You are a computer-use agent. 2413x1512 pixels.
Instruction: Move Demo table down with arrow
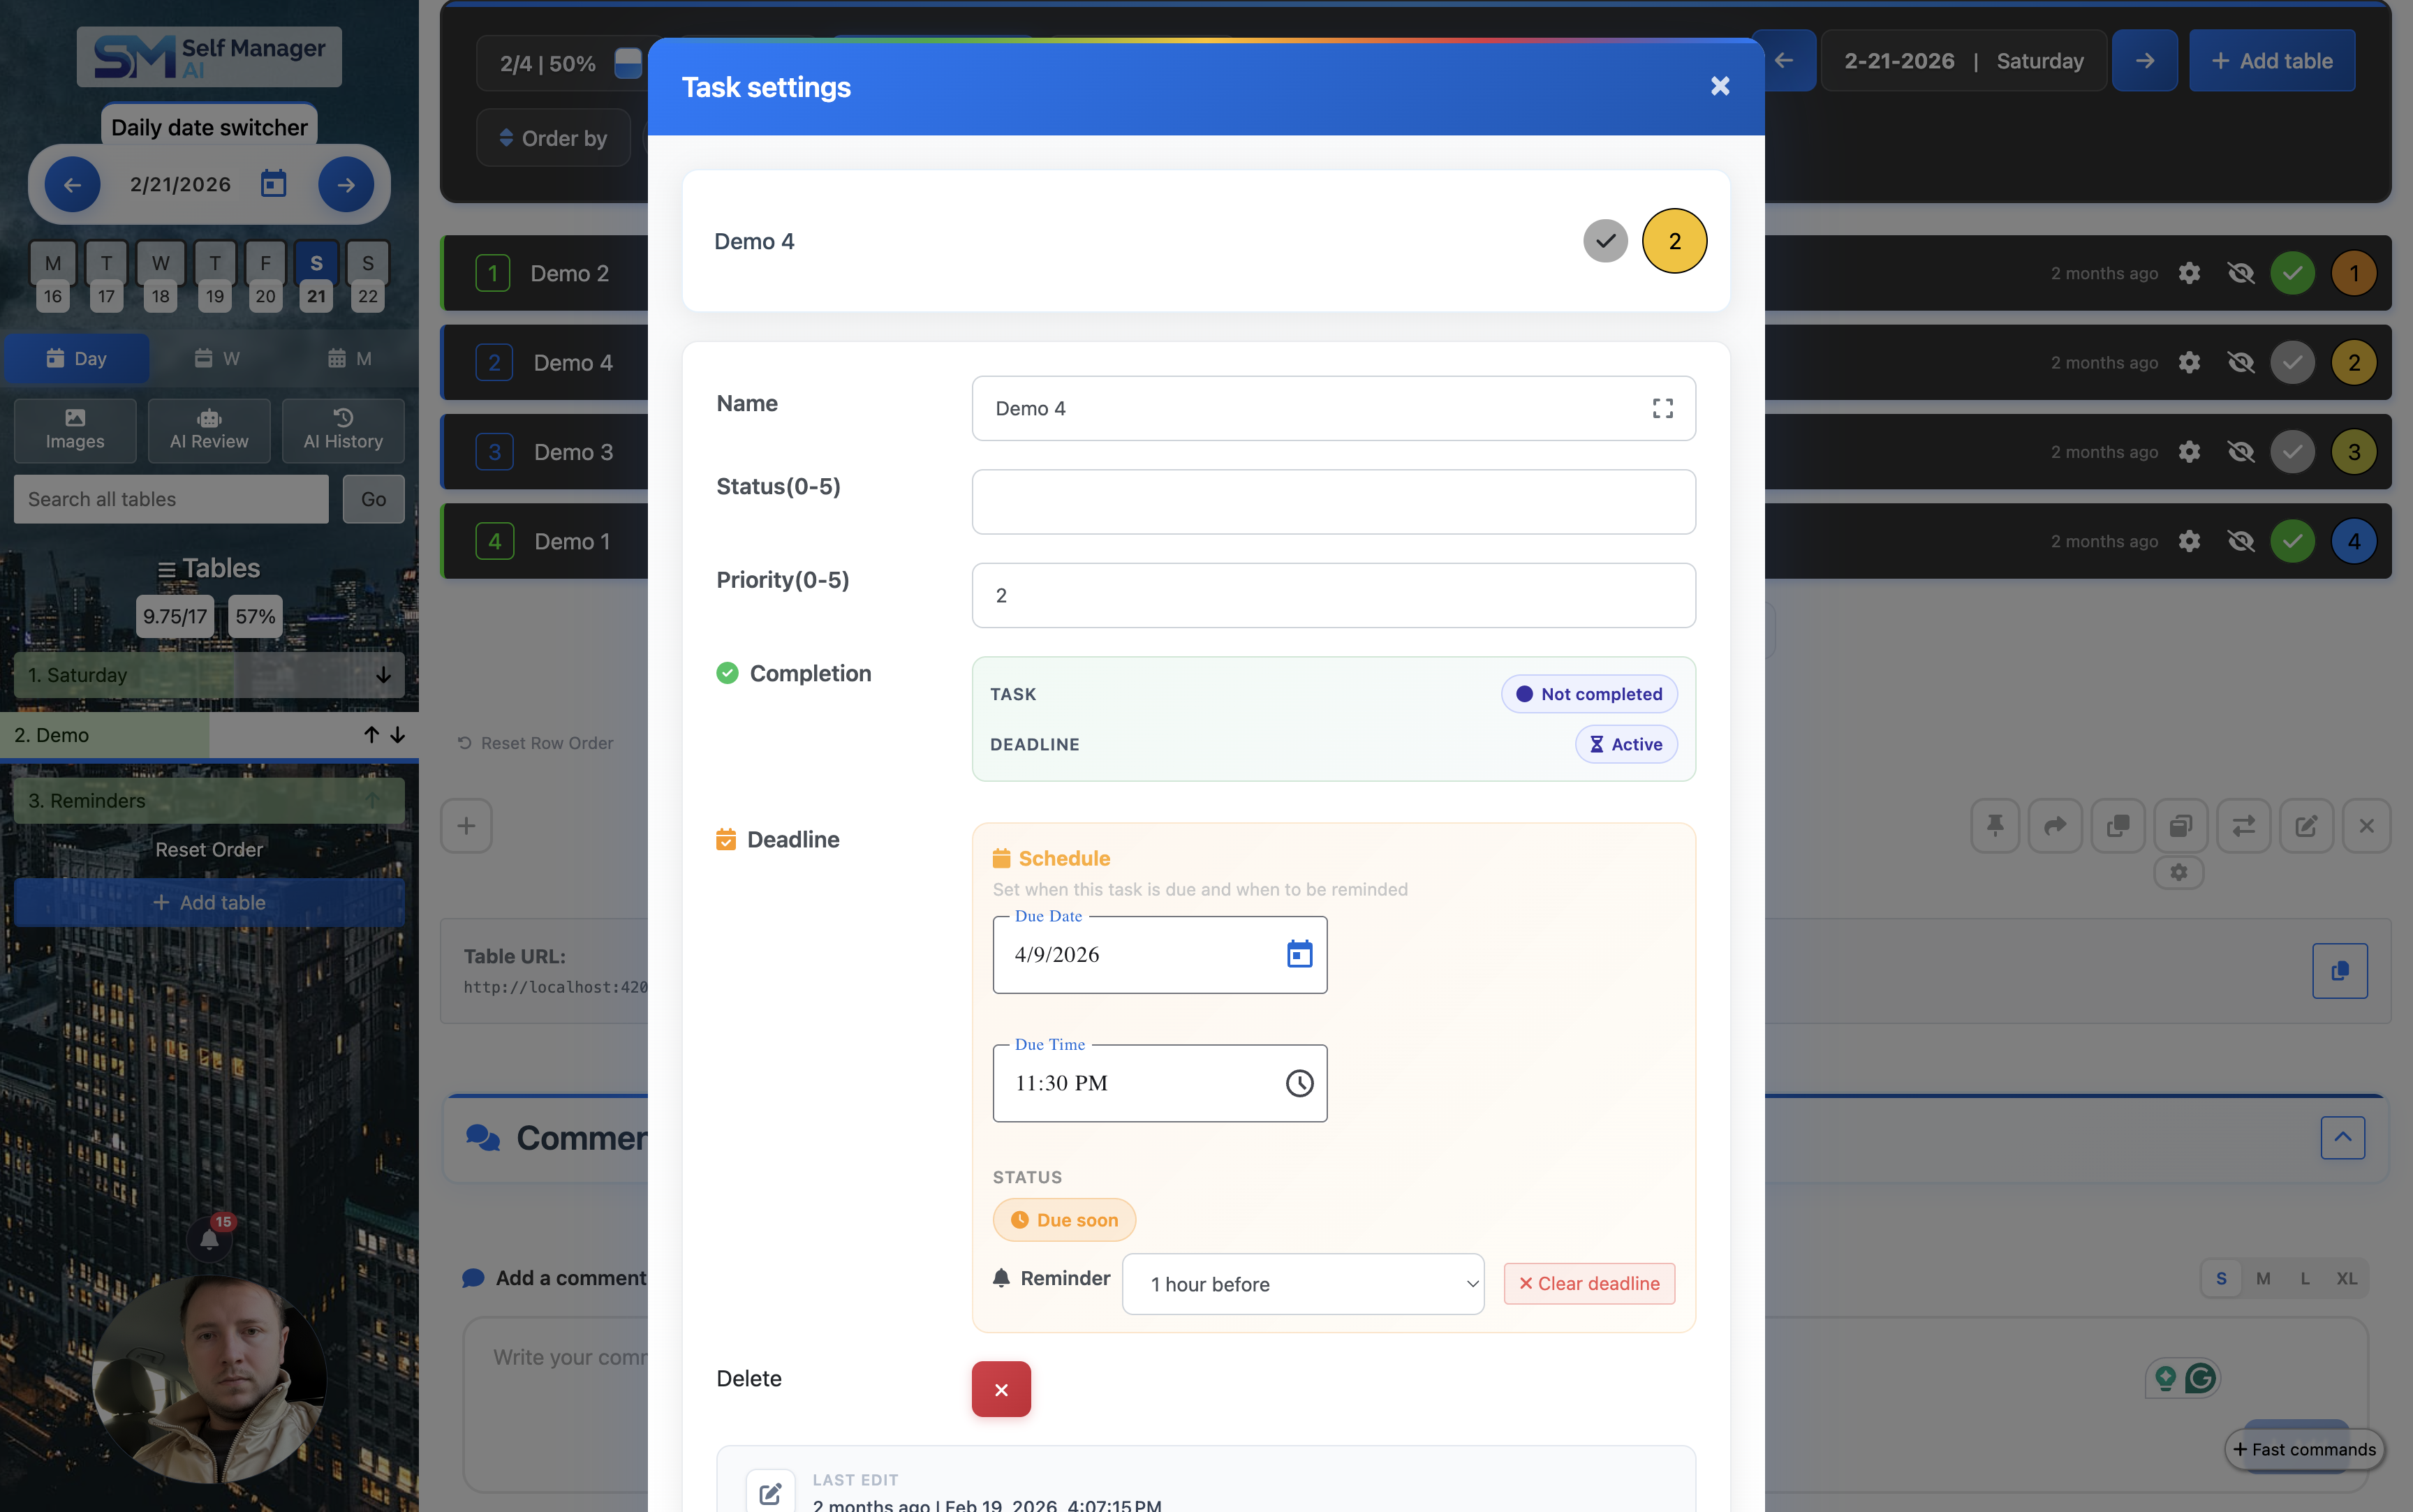tap(398, 735)
